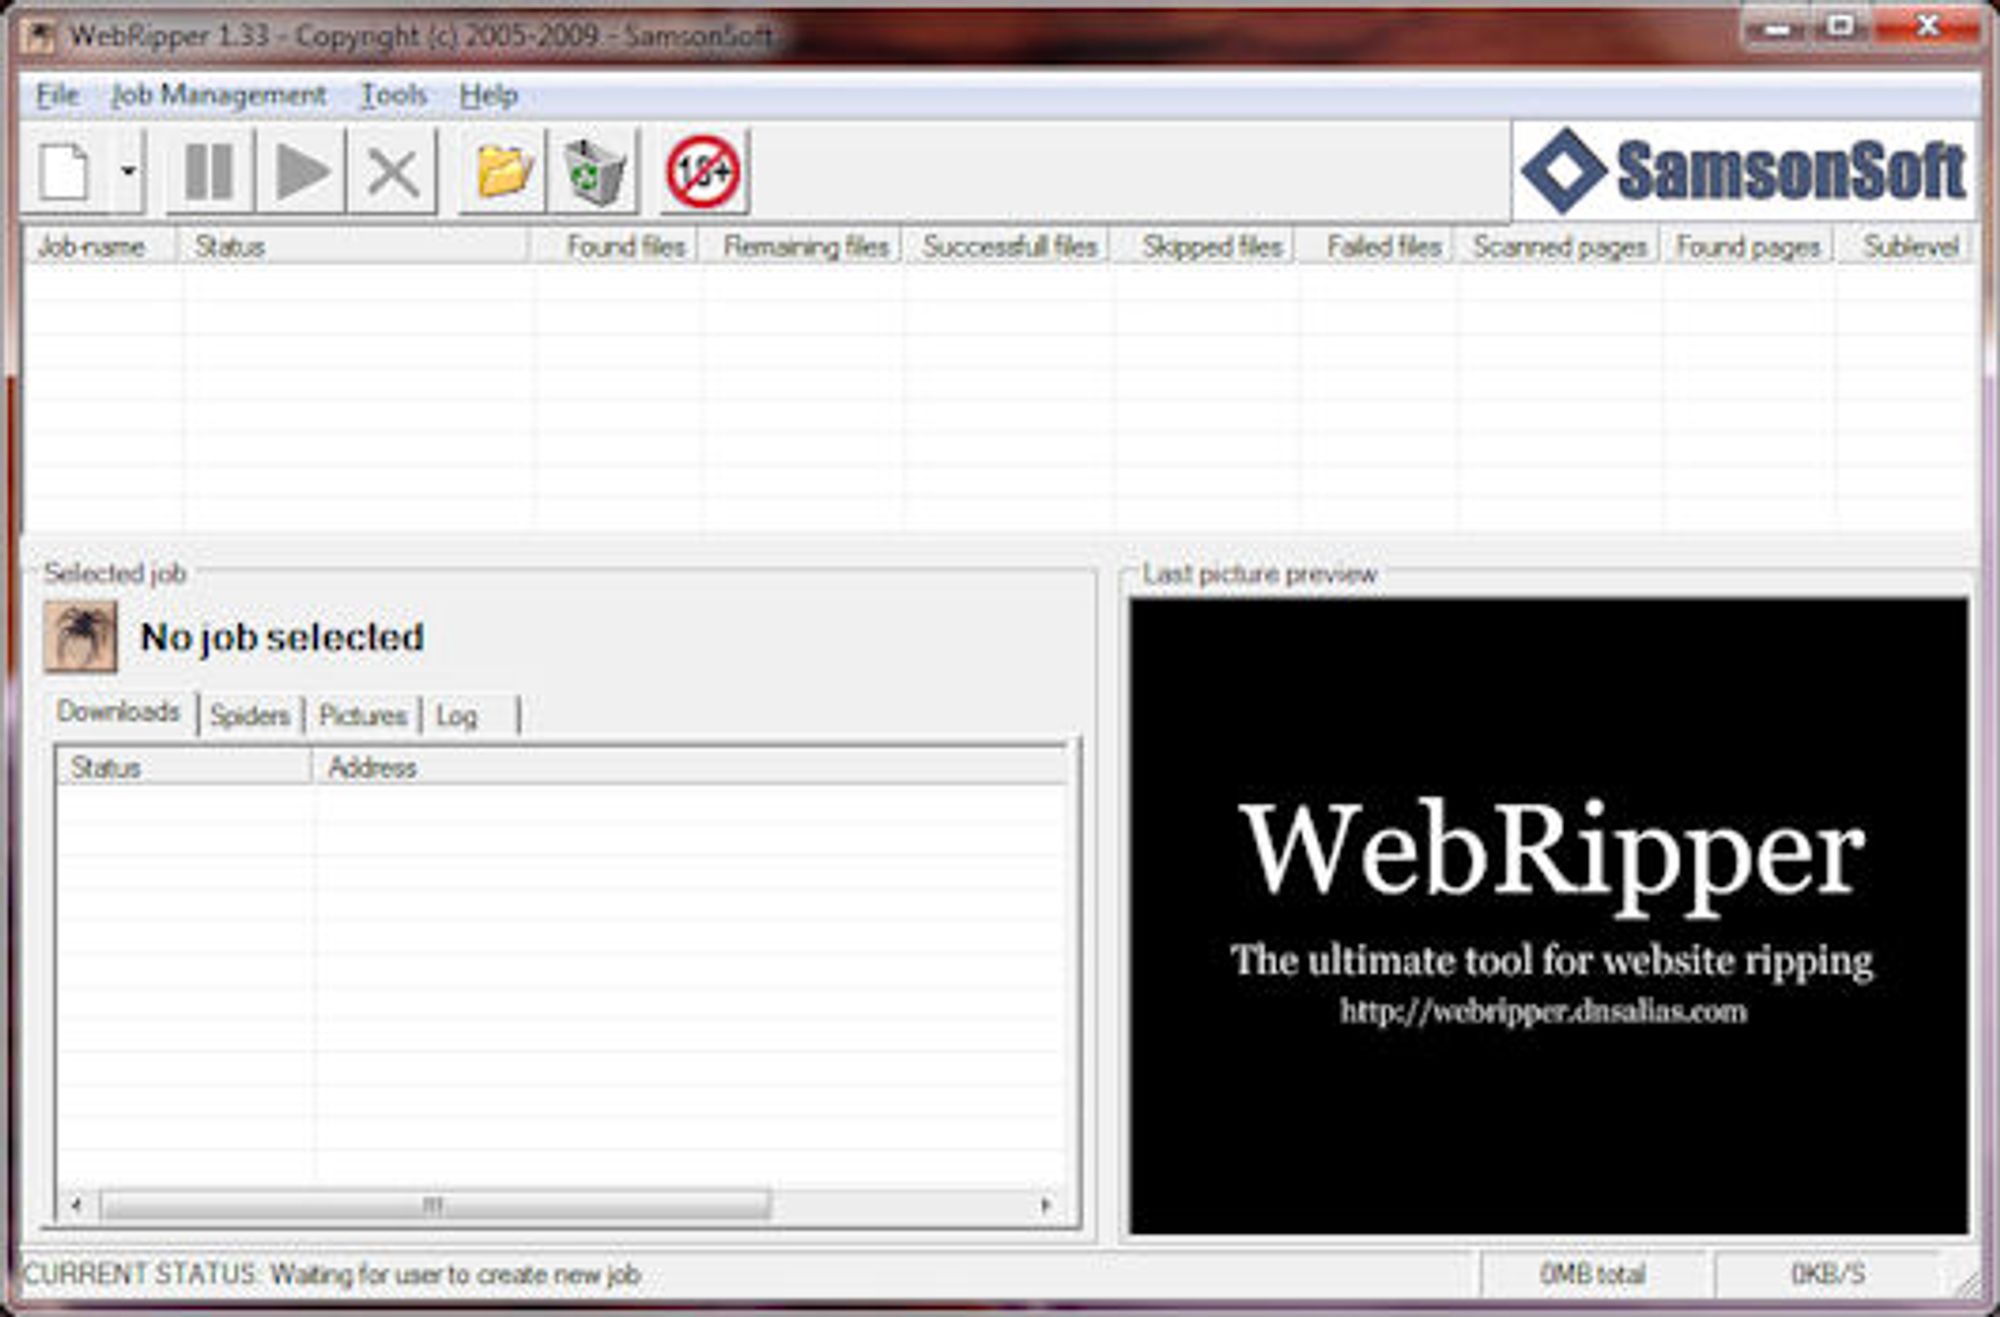Click the right scroll arrow of Downloads list
Viewport: 2000px width, 1317px height.
[x=1046, y=1204]
